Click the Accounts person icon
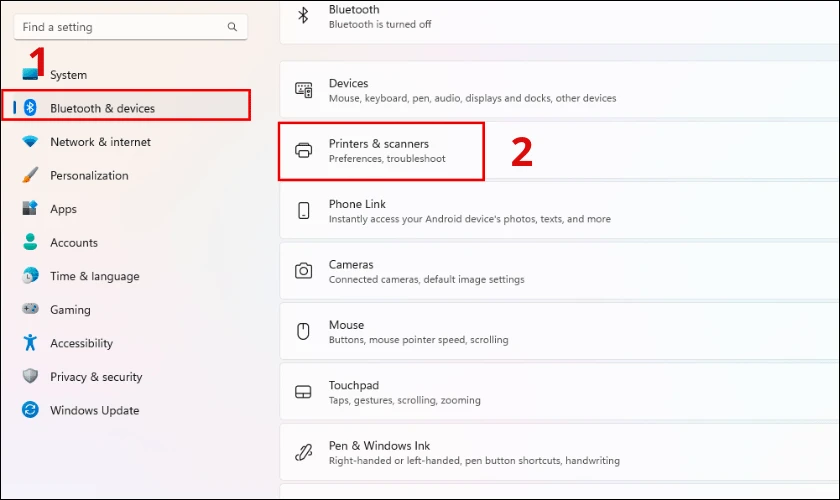The height and width of the screenshot is (500, 840). click(x=30, y=242)
